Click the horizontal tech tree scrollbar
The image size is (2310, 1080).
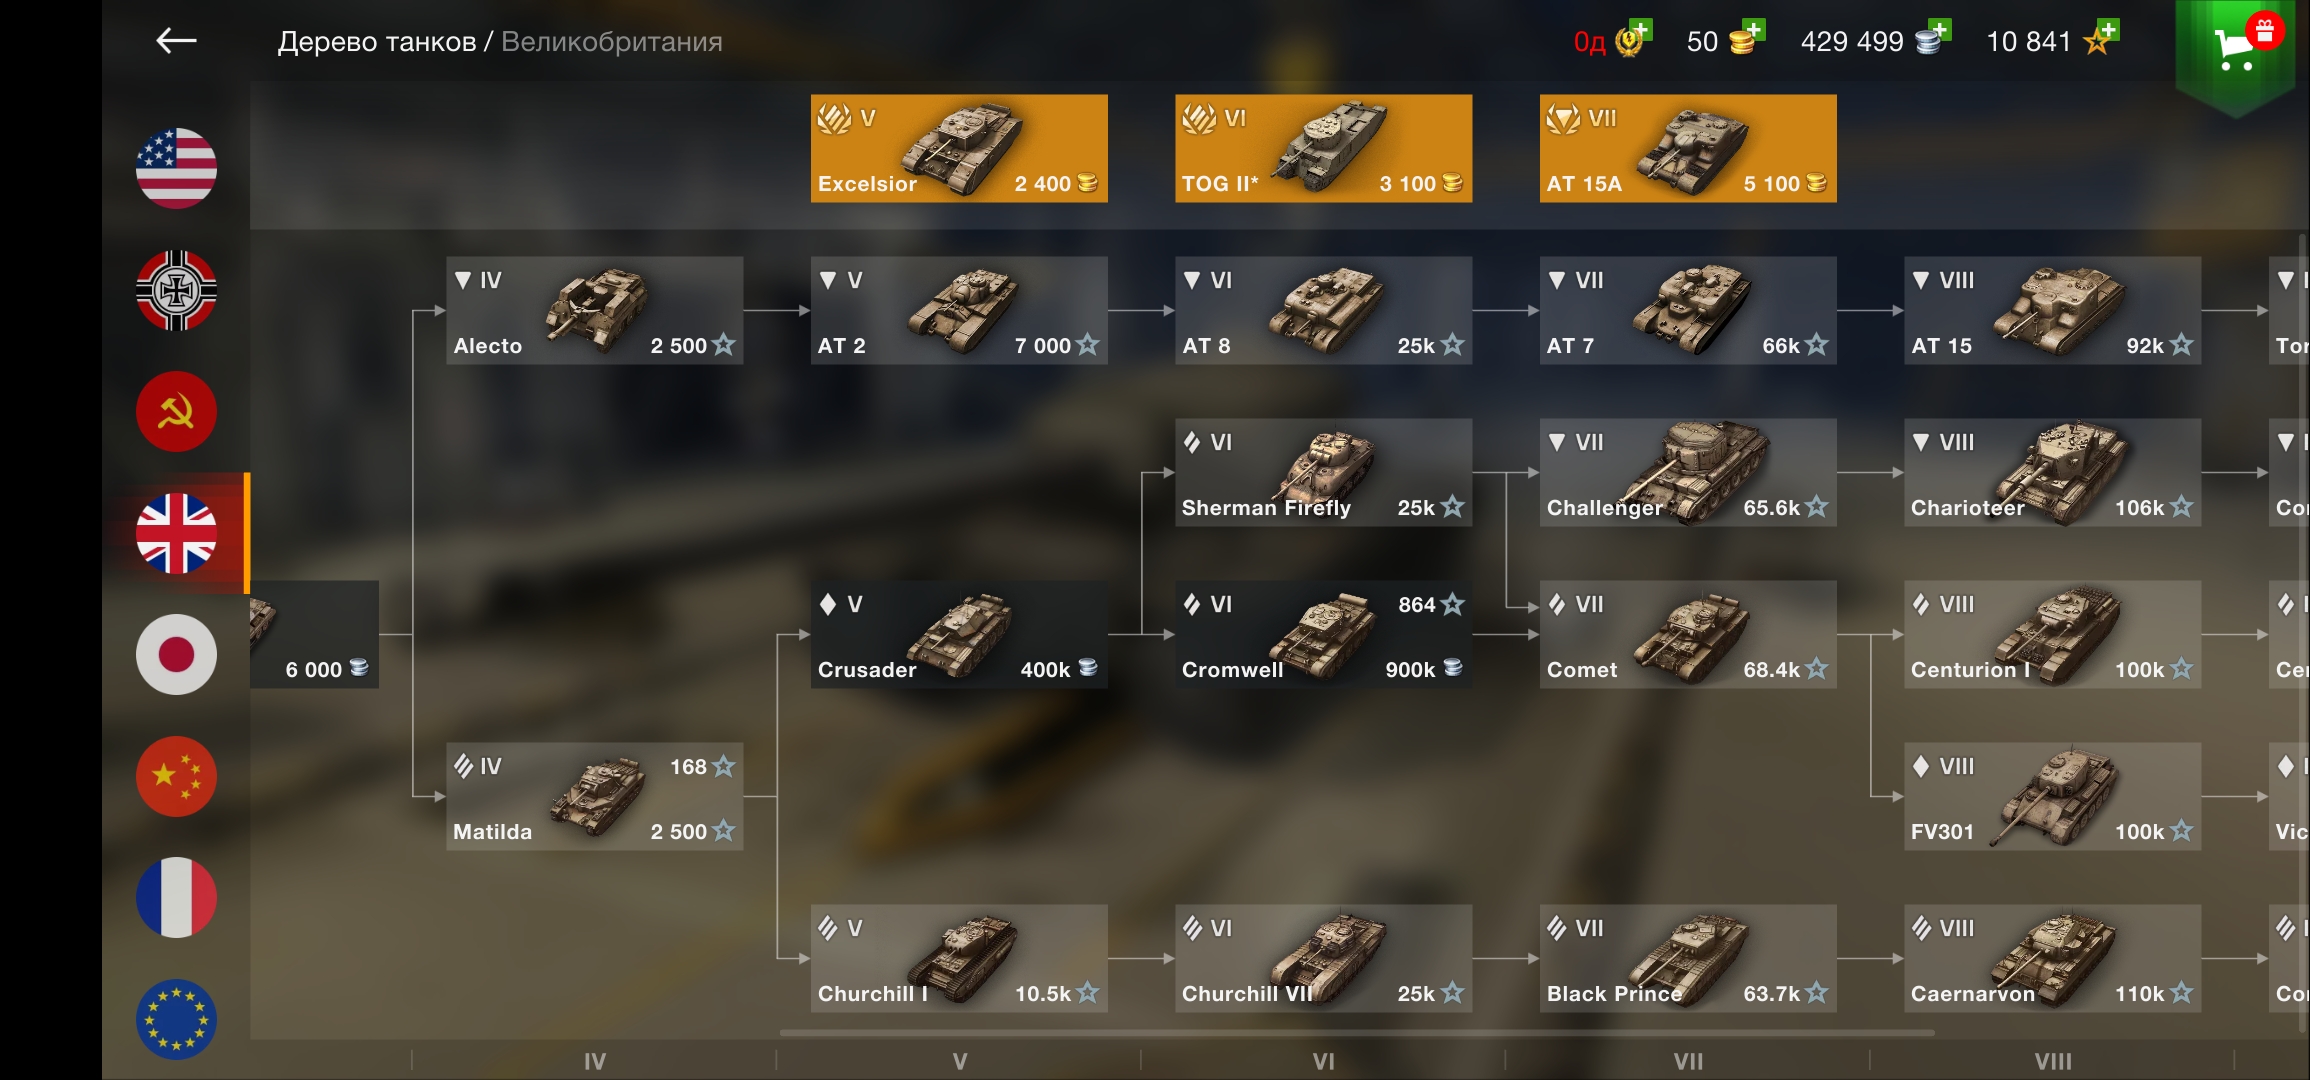coord(1357,1032)
